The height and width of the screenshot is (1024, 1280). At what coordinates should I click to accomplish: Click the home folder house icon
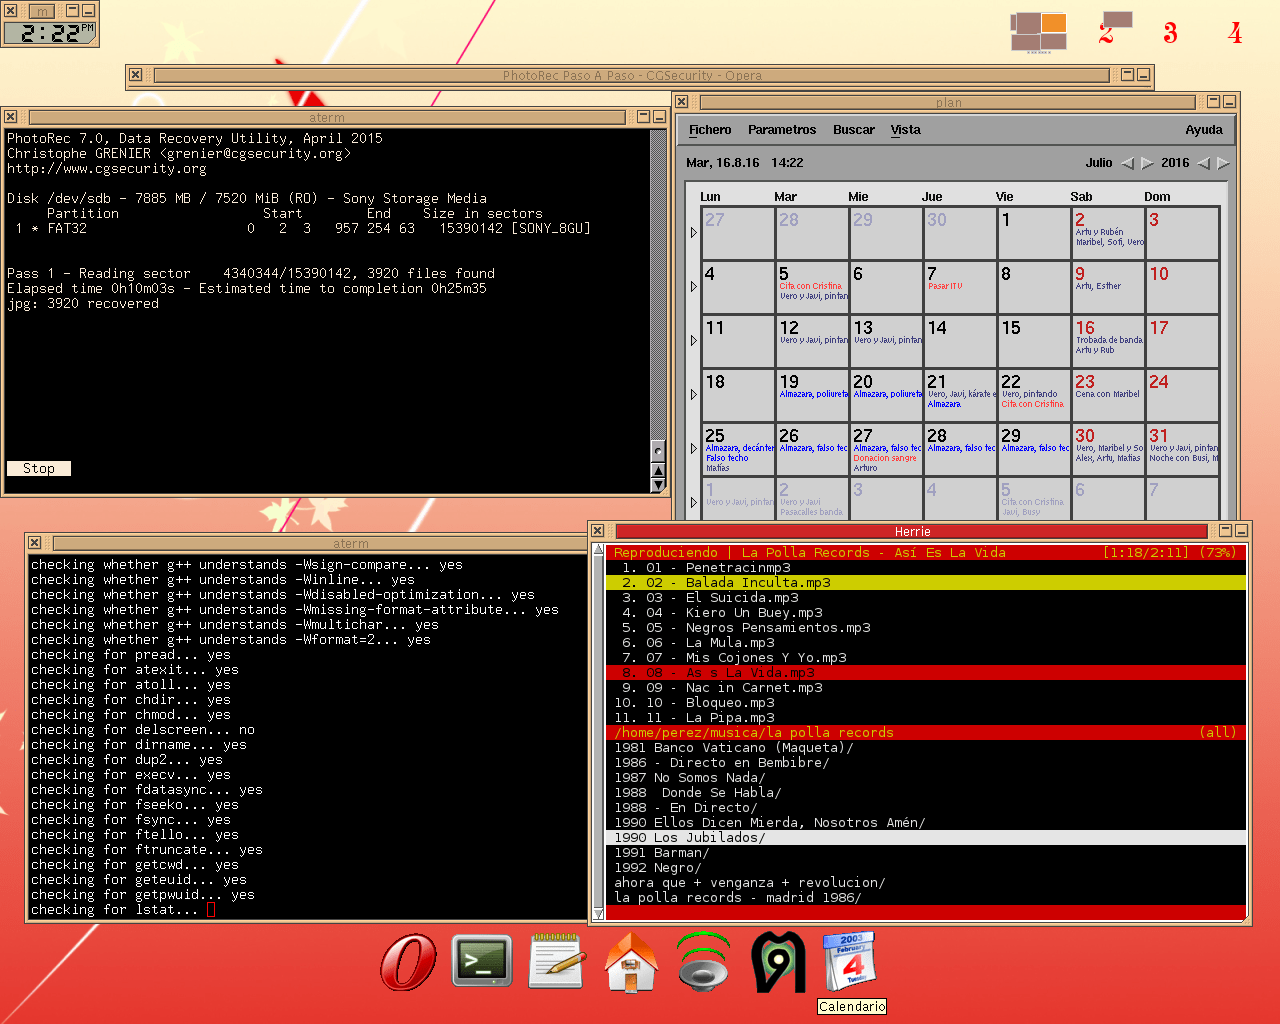point(631,962)
